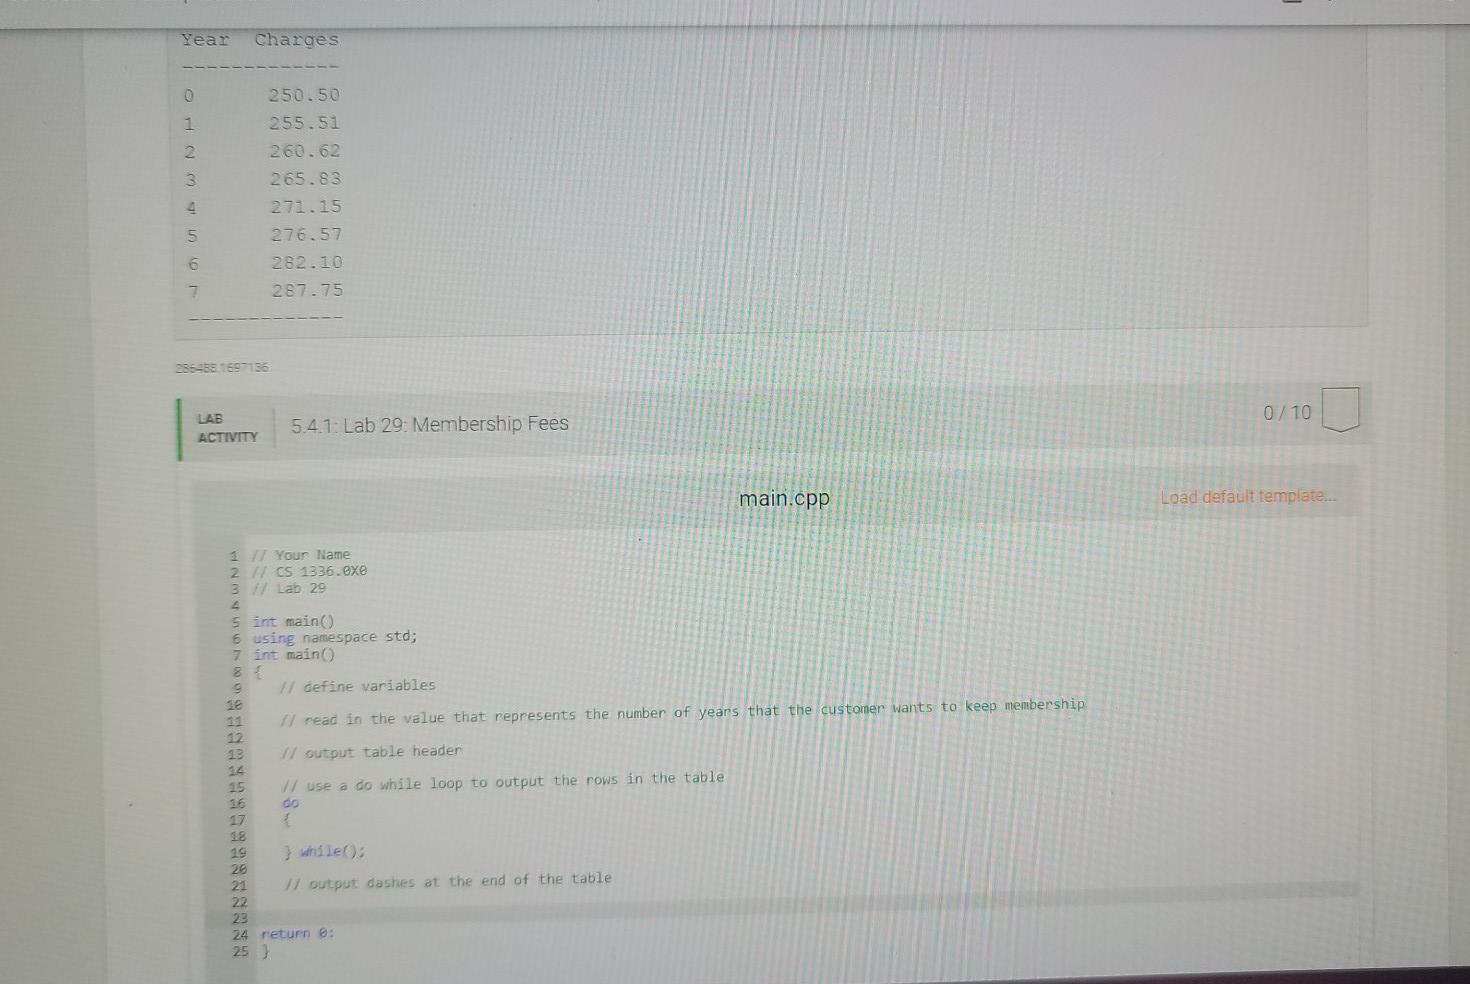Click the lab title 5.4.1: Lab 29: Membership Fees

coord(430,424)
